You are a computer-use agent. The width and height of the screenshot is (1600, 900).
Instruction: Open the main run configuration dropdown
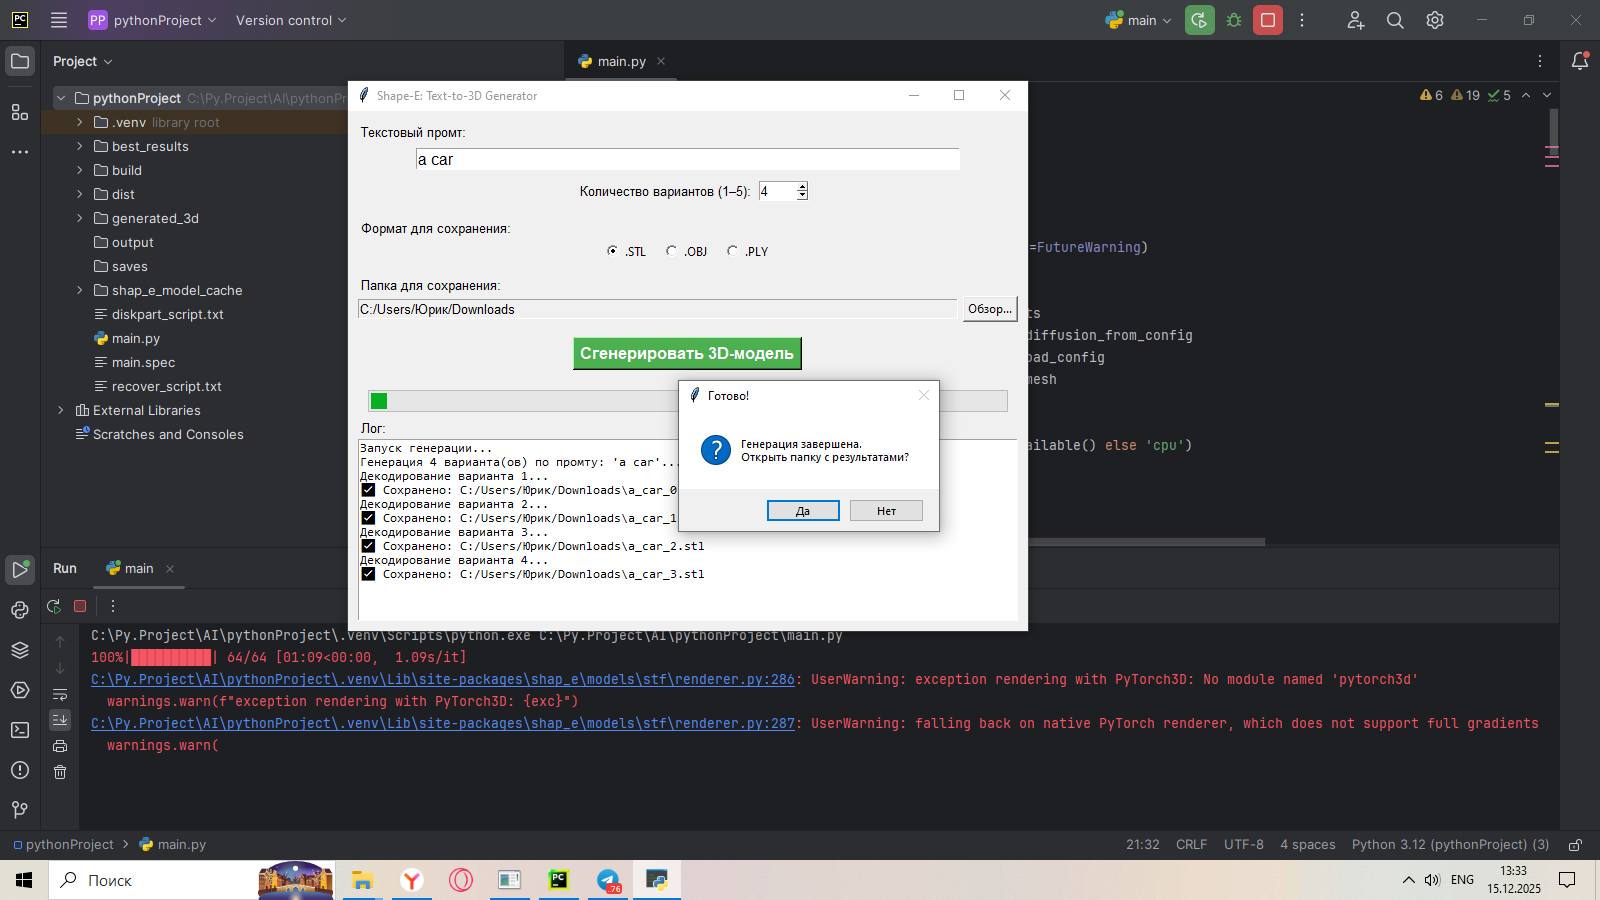(x=1140, y=20)
